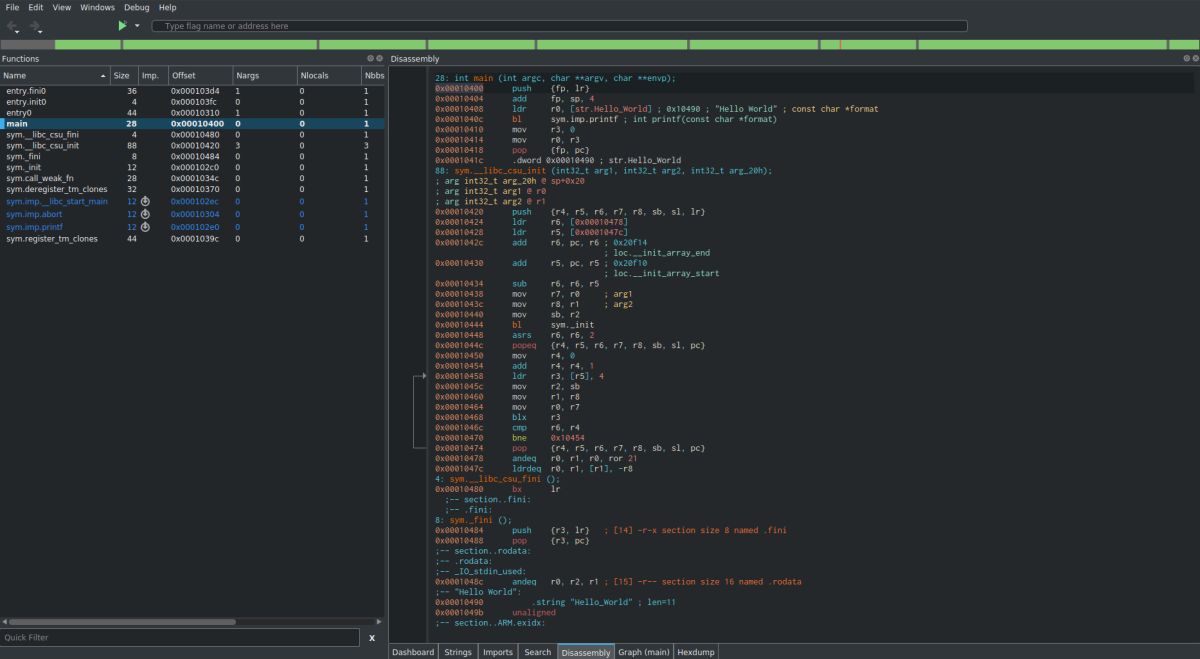Float the Functions panel
Image resolution: width=1200 pixels, height=659 pixels.
pos(370,59)
